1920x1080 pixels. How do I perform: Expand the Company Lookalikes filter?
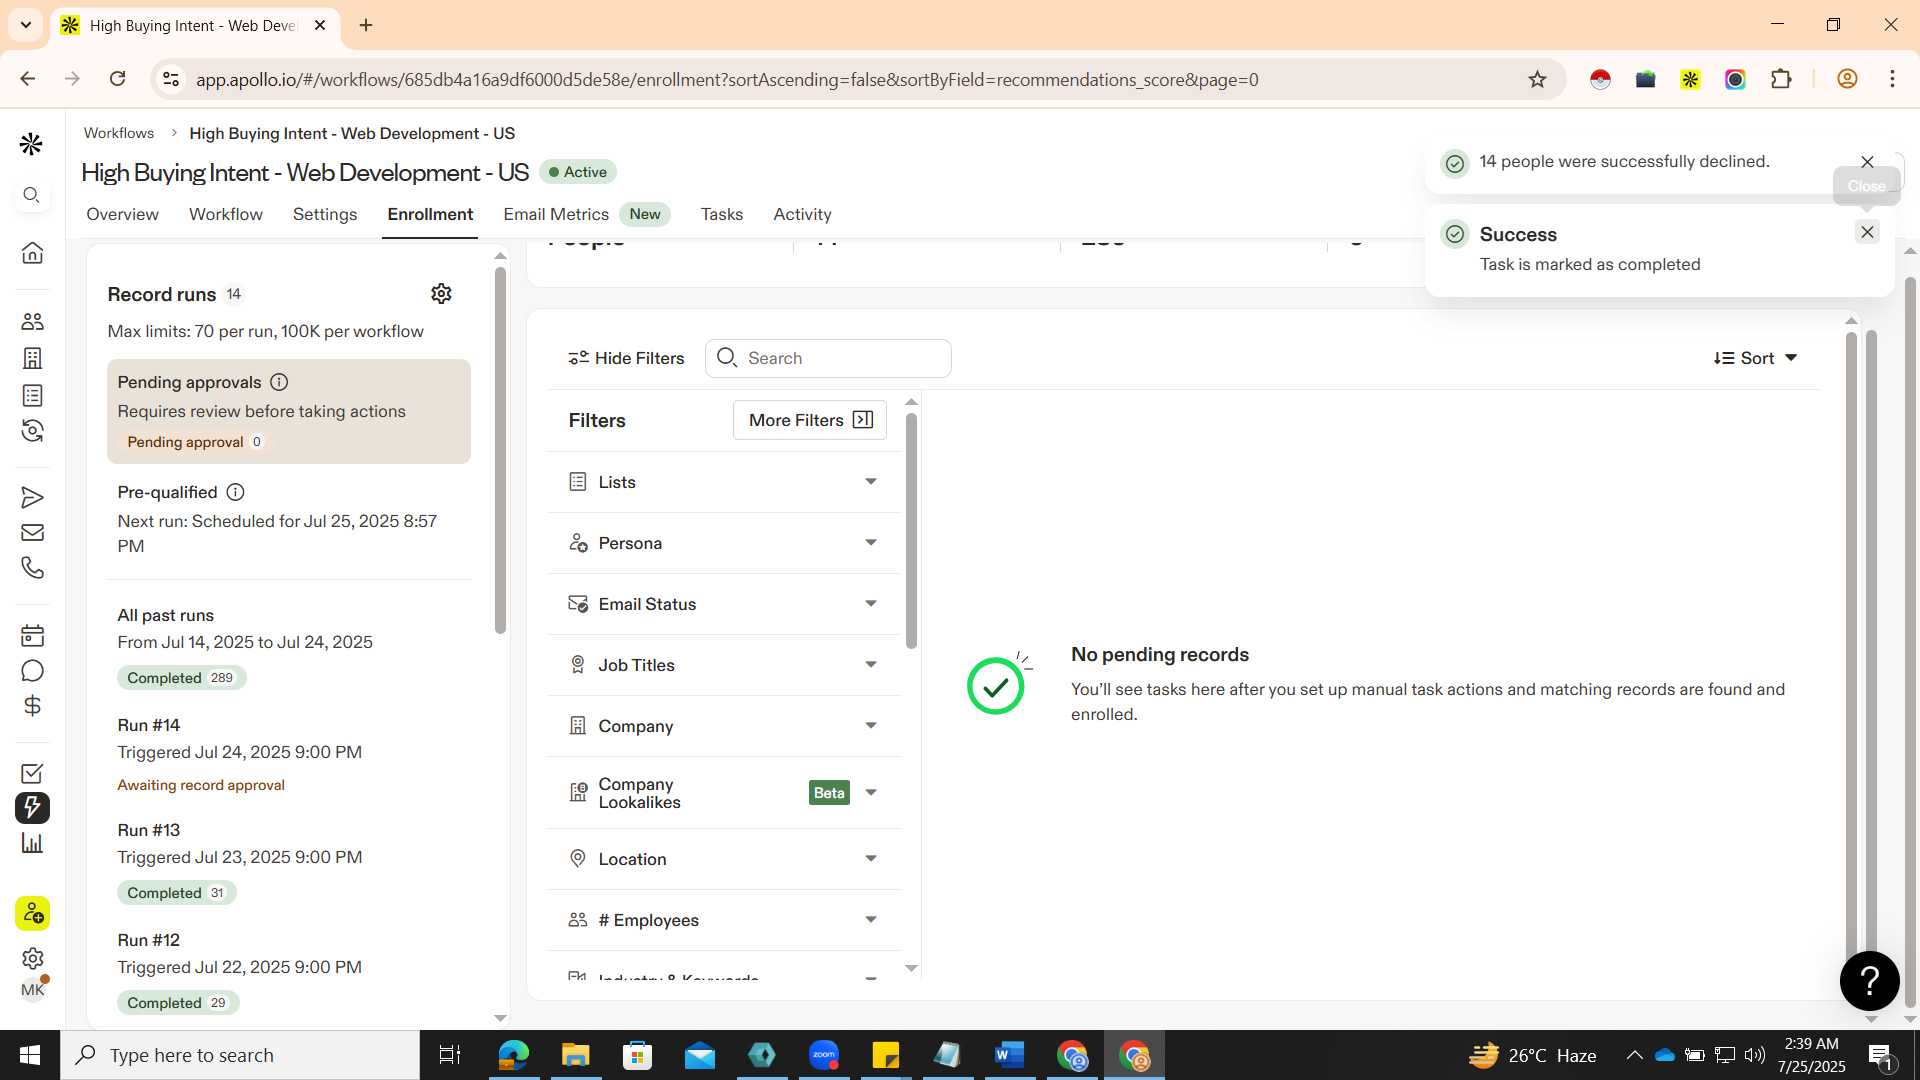724,793
